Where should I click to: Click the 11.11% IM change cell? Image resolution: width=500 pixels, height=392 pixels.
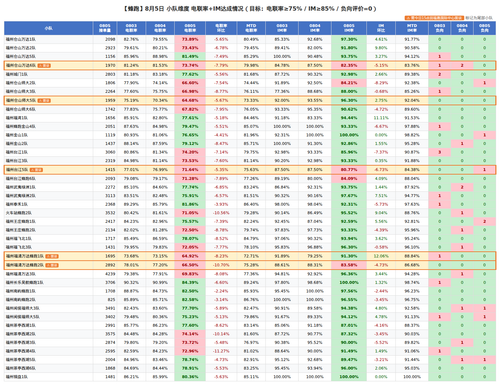381,118
